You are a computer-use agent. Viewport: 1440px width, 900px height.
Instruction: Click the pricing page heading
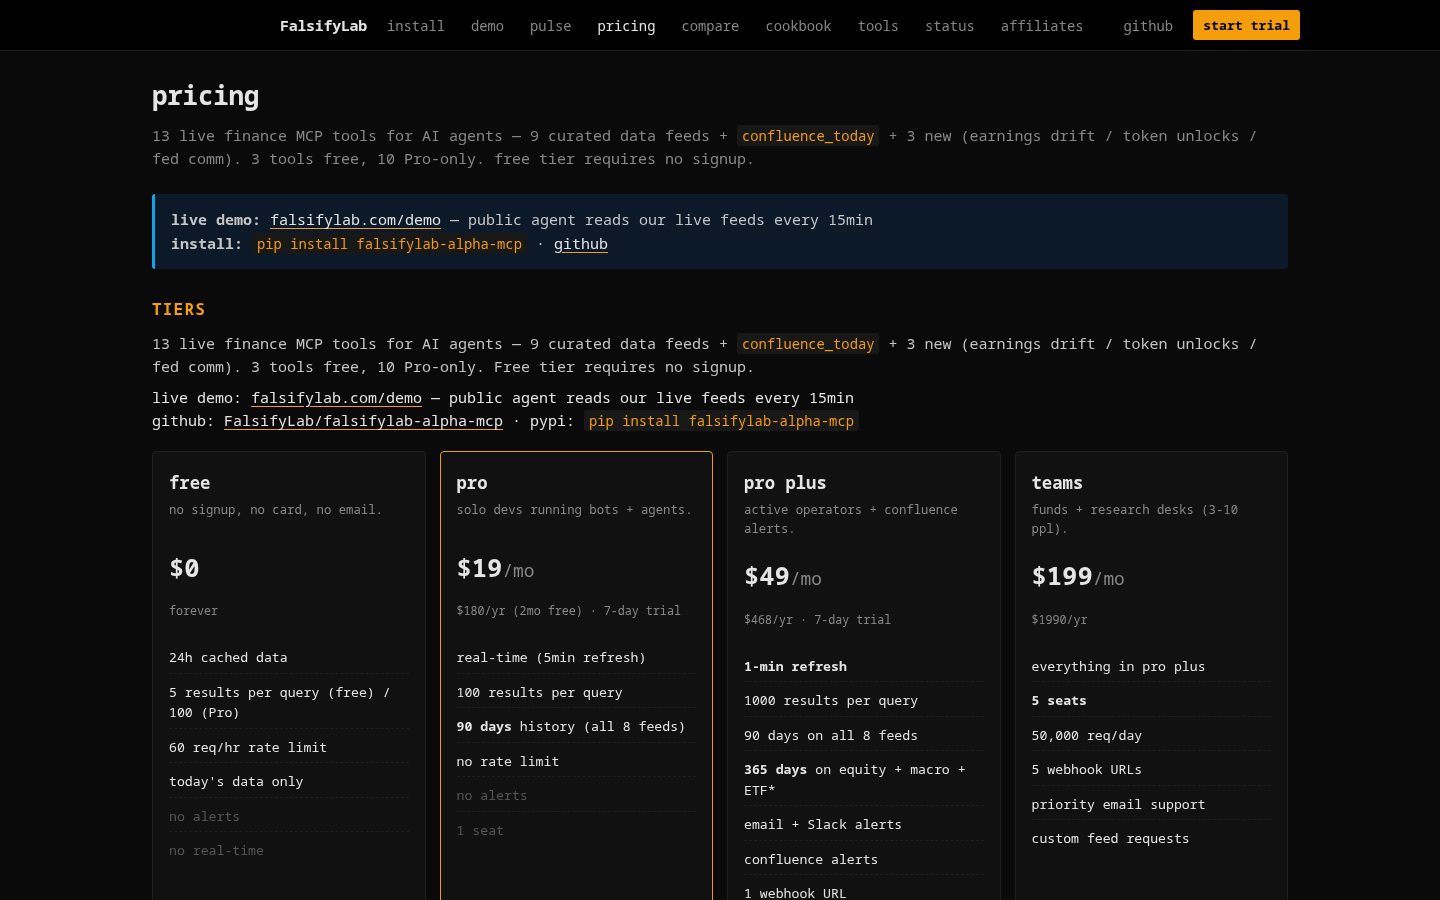click(205, 96)
